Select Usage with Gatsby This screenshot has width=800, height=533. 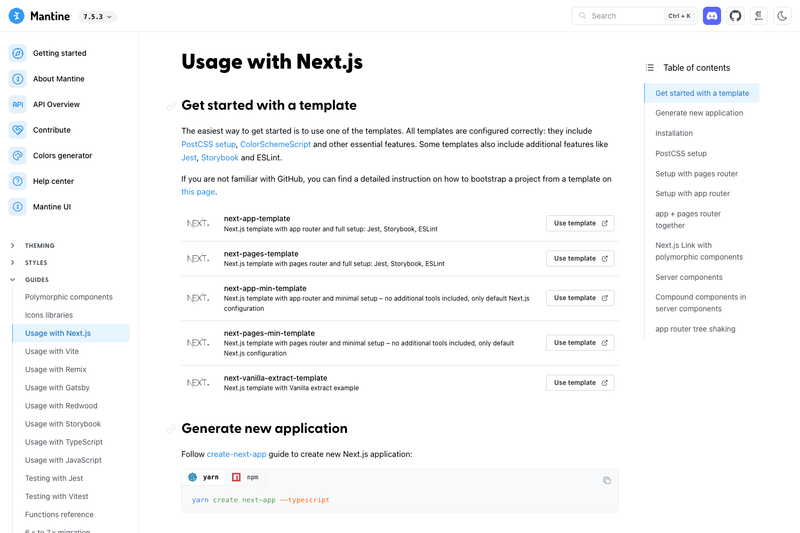point(57,388)
